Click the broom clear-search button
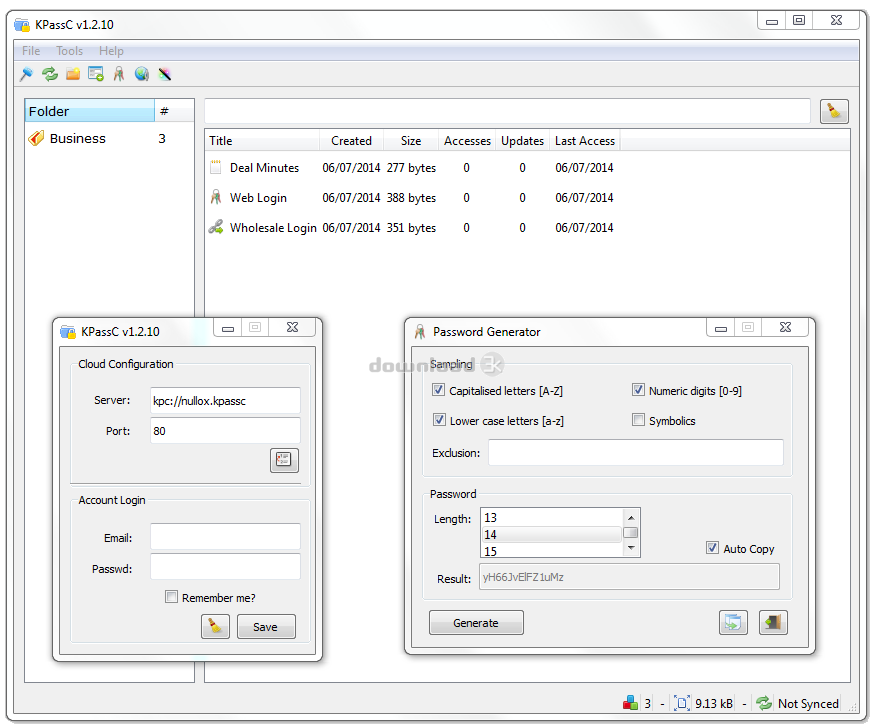The image size is (875, 728). [x=834, y=111]
